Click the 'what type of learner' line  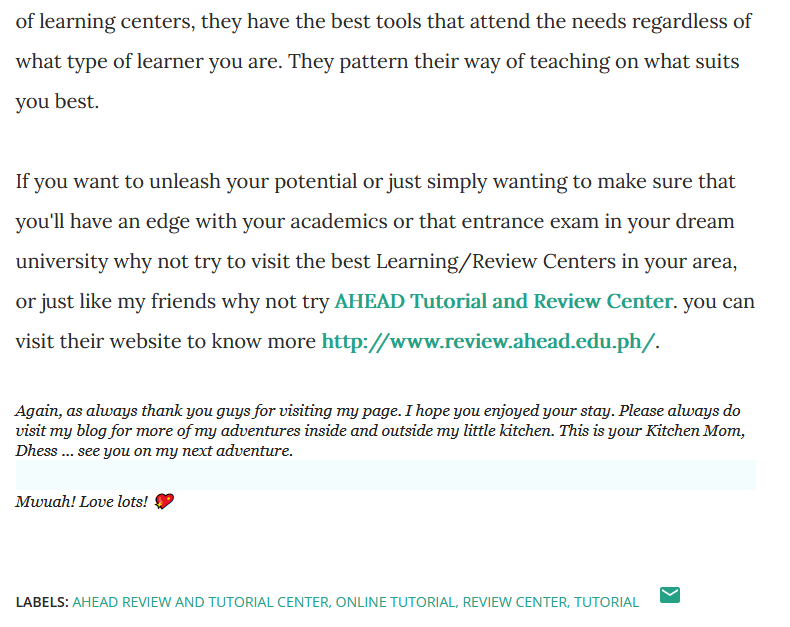pyautogui.click(x=377, y=61)
